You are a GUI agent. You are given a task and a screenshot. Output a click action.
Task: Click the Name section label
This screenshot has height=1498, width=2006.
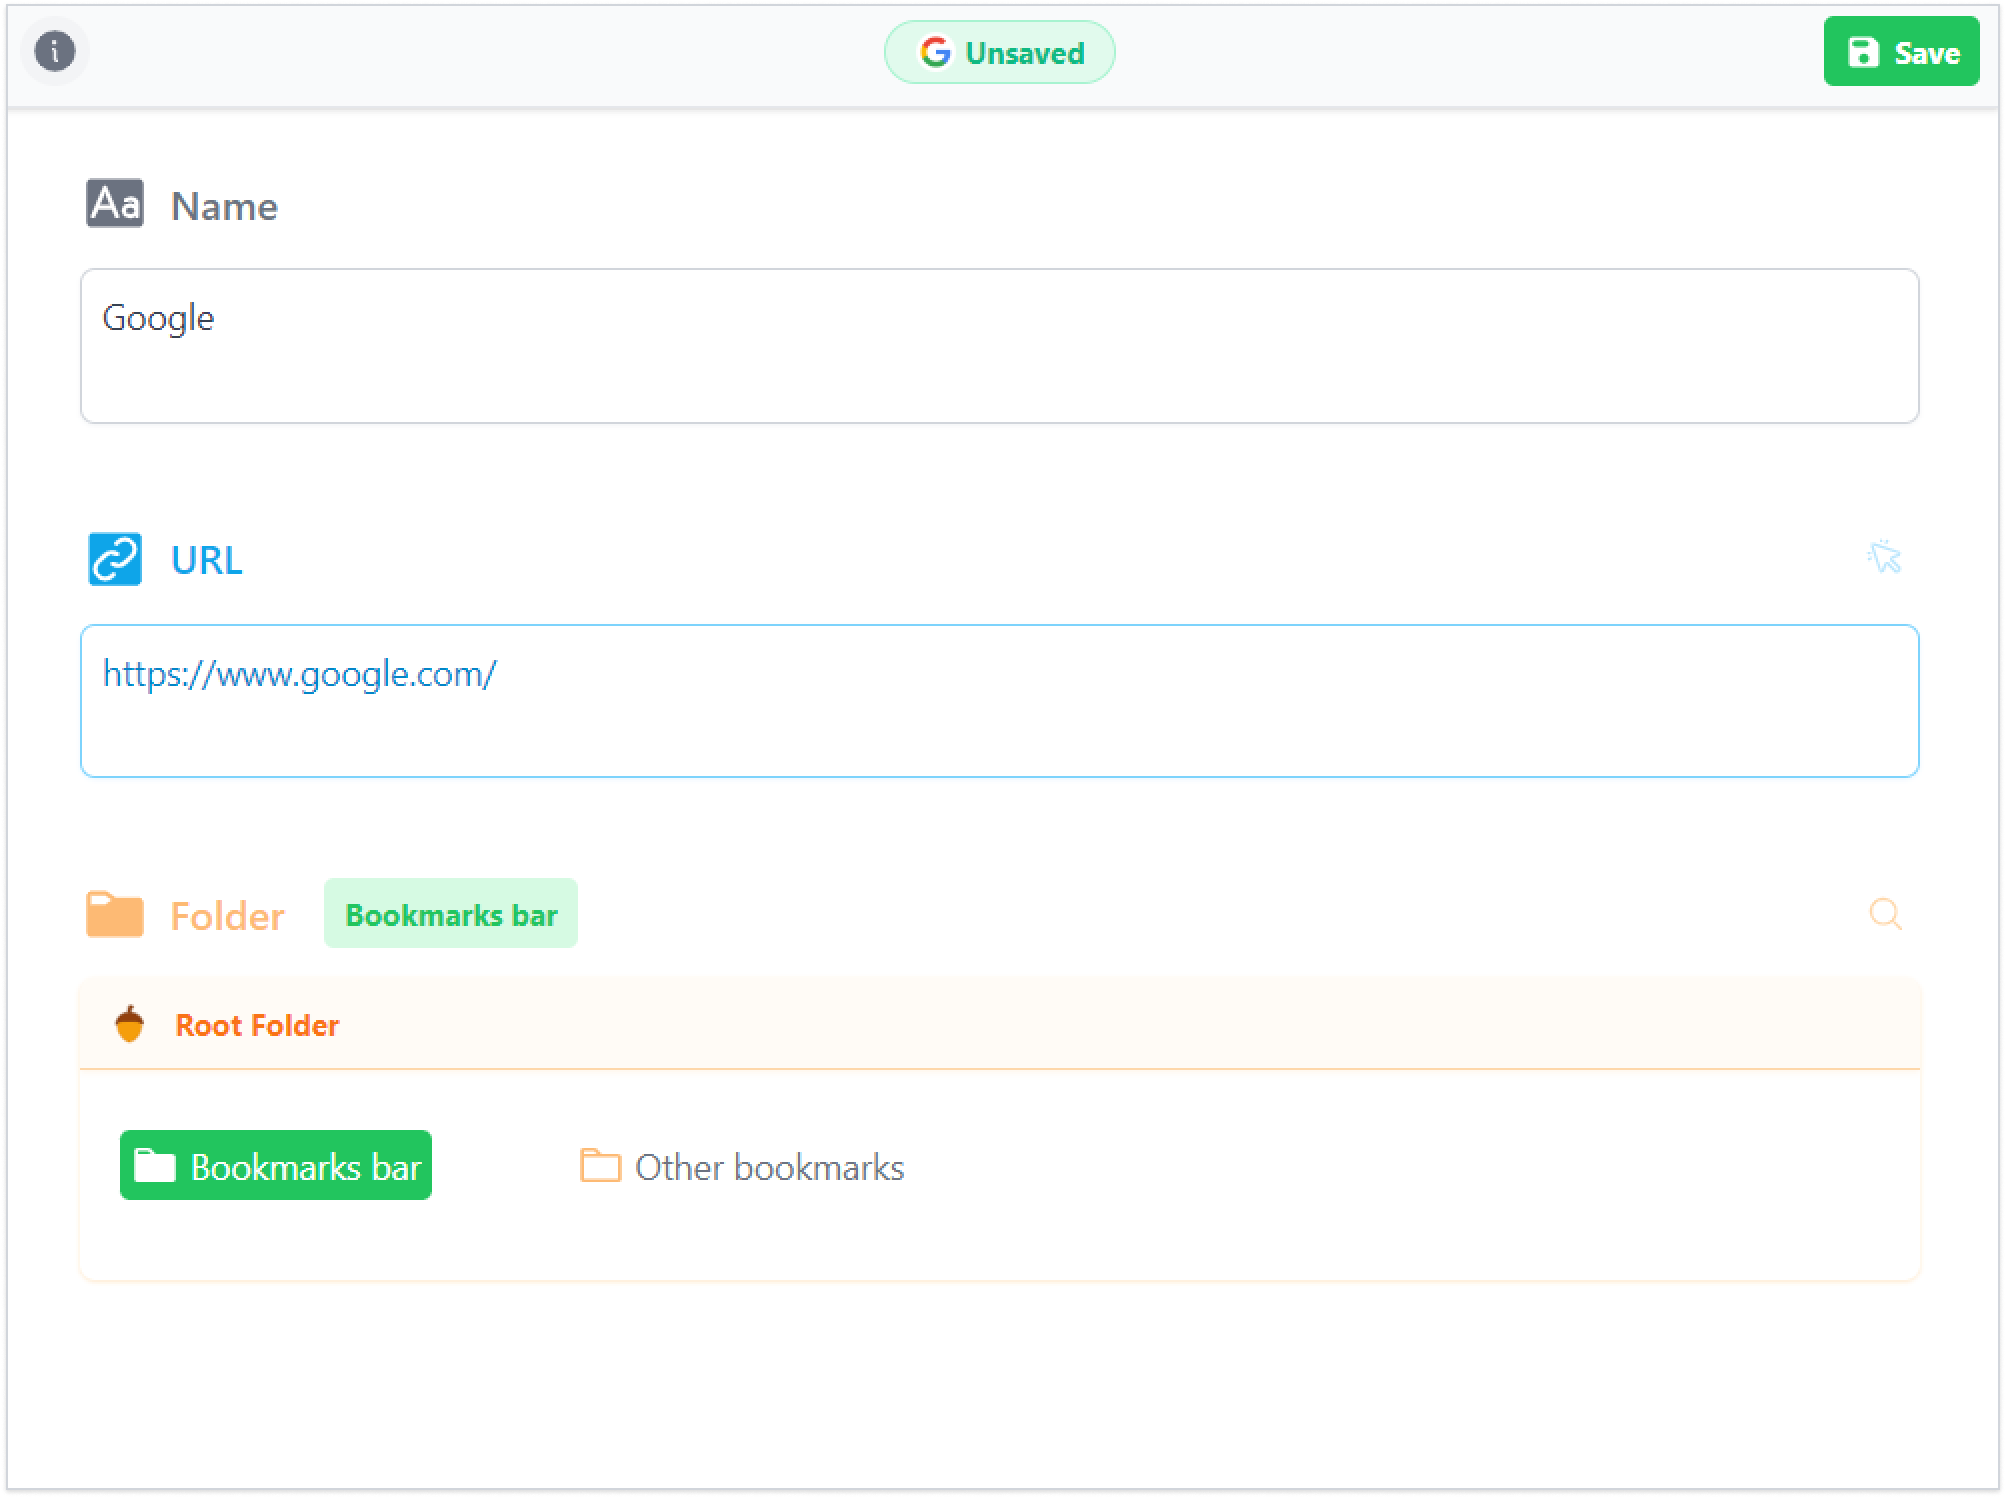pyautogui.click(x=224, y=206)
